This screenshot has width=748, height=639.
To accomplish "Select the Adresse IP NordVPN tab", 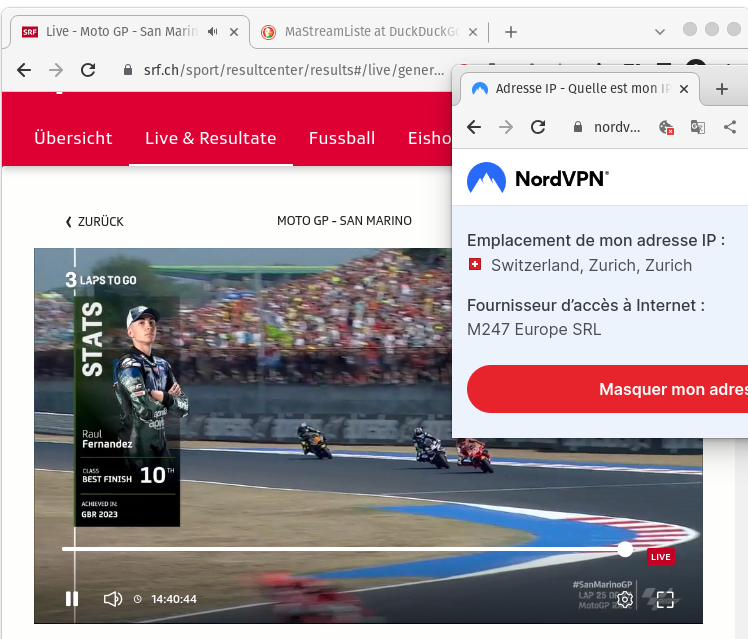I will [x=580, y=89].
